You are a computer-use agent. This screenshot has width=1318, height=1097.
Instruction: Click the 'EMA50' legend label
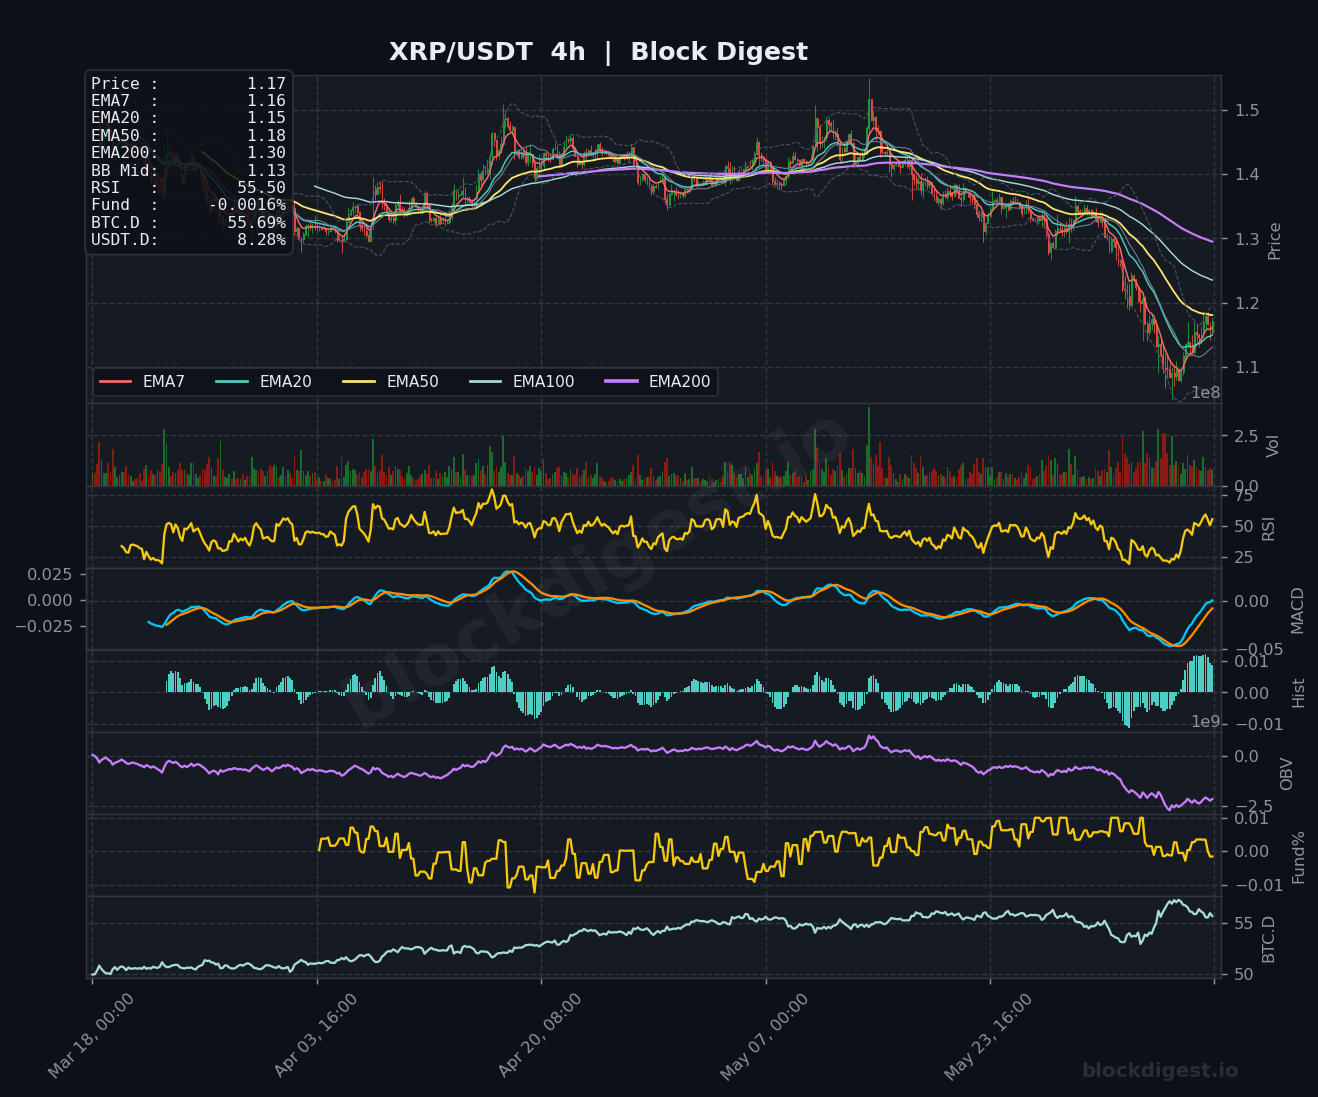pos(413,382)
